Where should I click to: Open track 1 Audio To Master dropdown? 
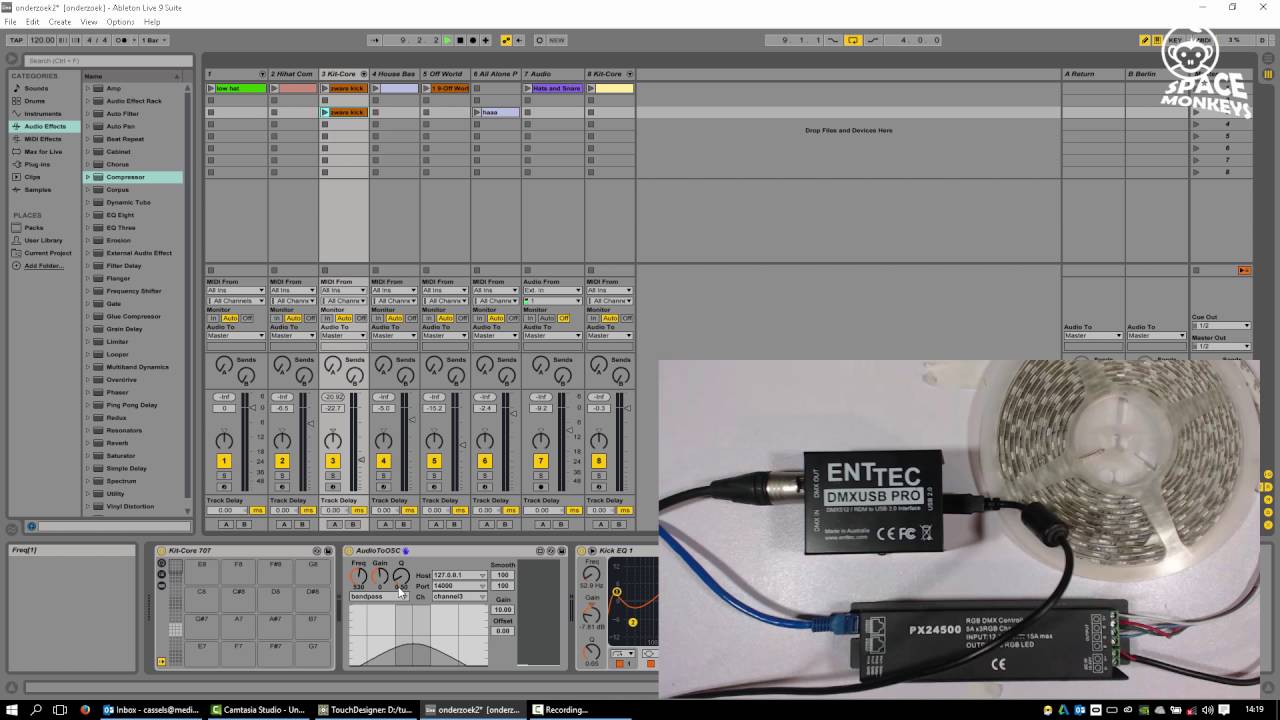236,335
